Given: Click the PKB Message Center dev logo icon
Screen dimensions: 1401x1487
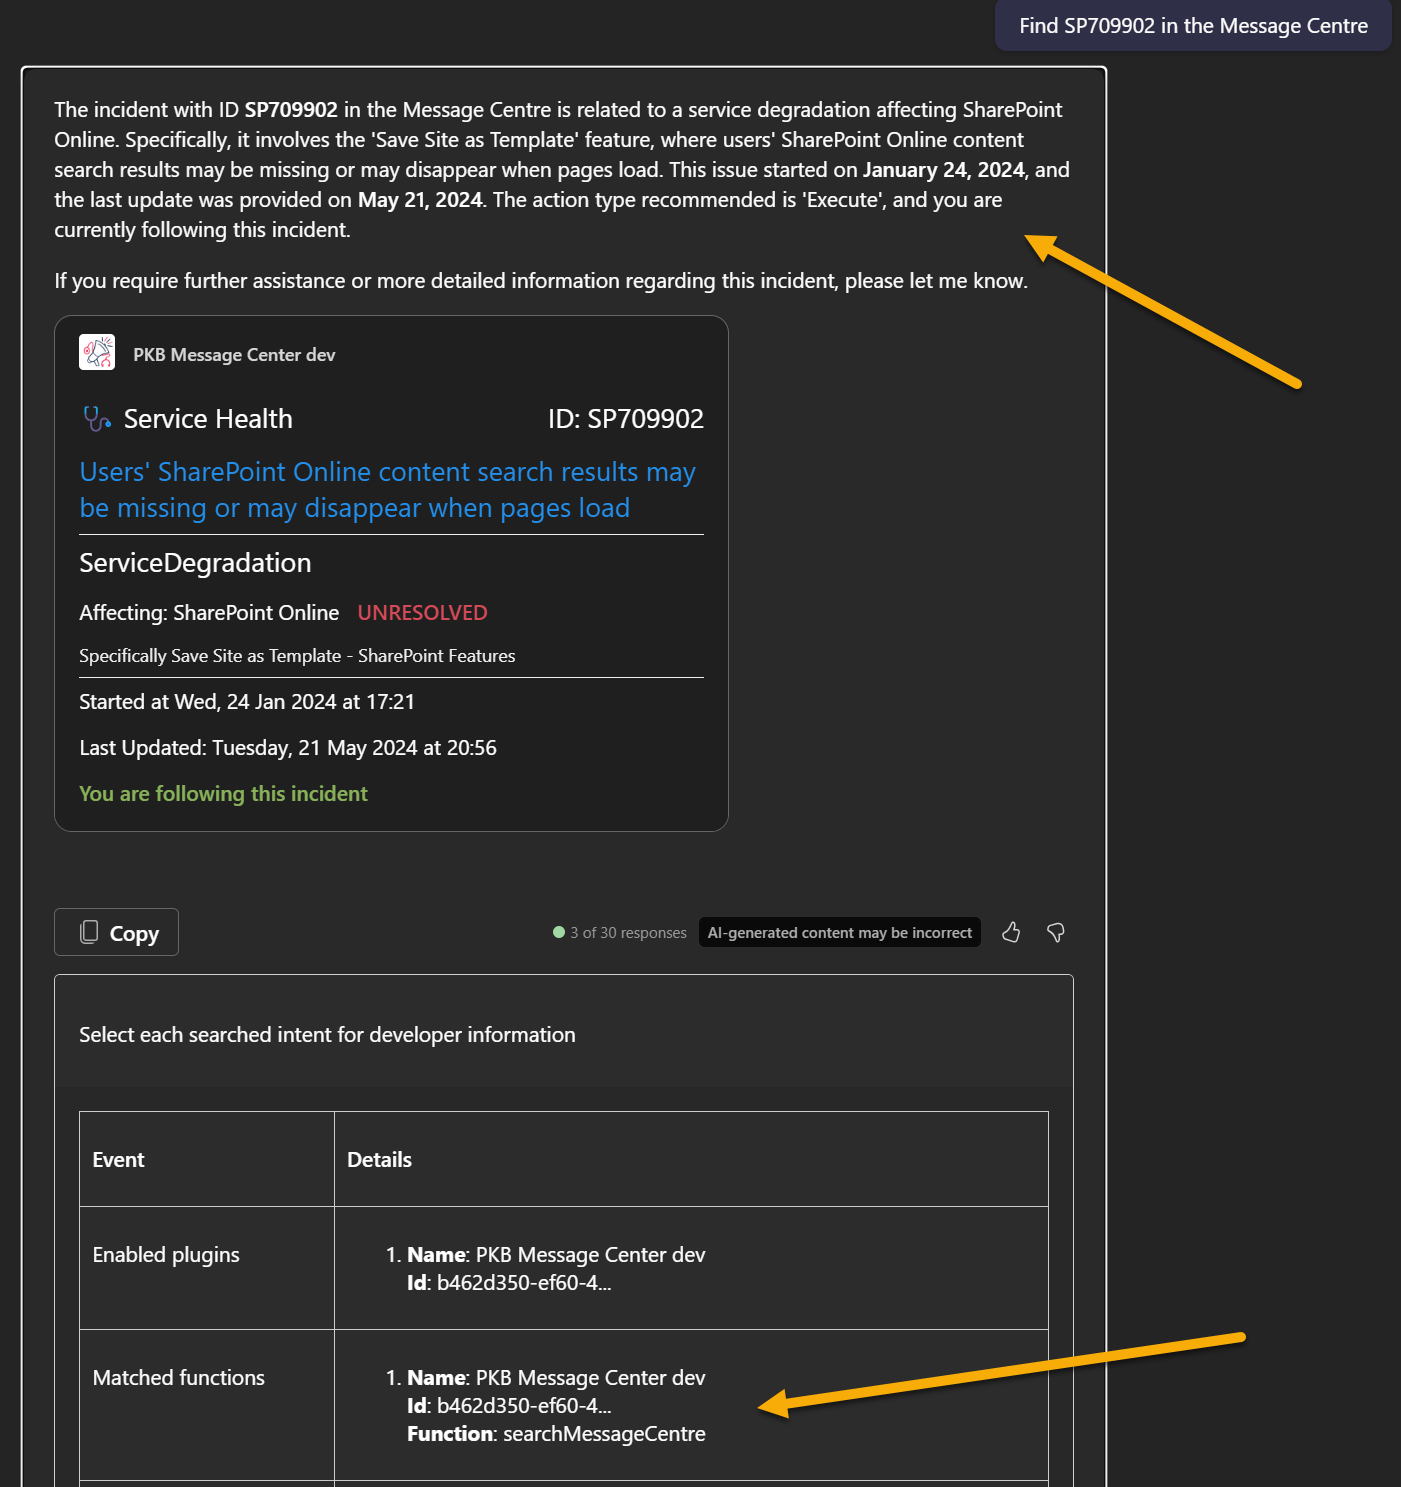Looking at the screenshot, I should coord(97,353).
